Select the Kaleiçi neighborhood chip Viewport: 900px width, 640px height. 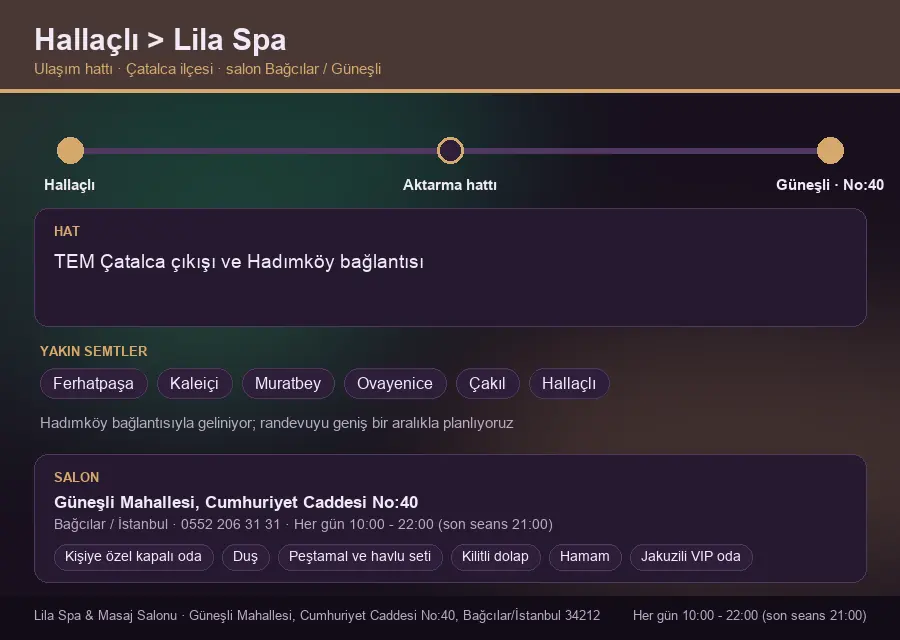pos(194,383)
